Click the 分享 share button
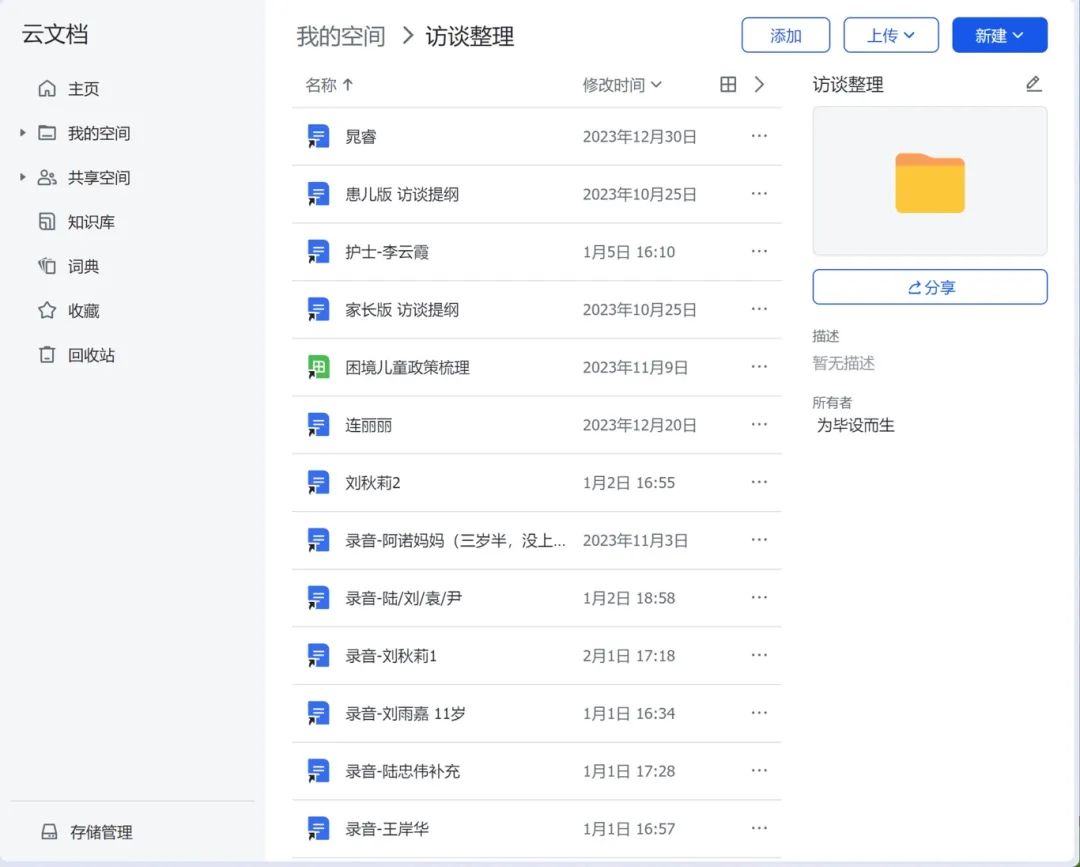 tap(929, 287)
